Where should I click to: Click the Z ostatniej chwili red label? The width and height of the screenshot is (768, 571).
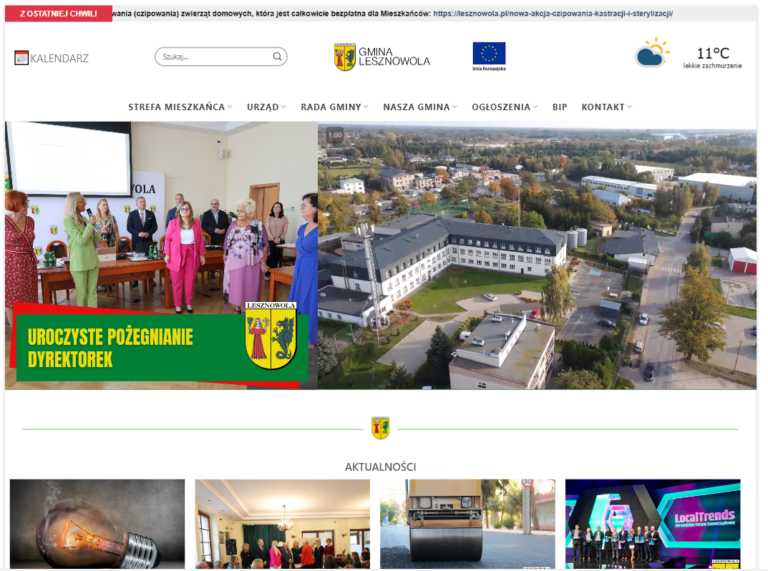58,14
